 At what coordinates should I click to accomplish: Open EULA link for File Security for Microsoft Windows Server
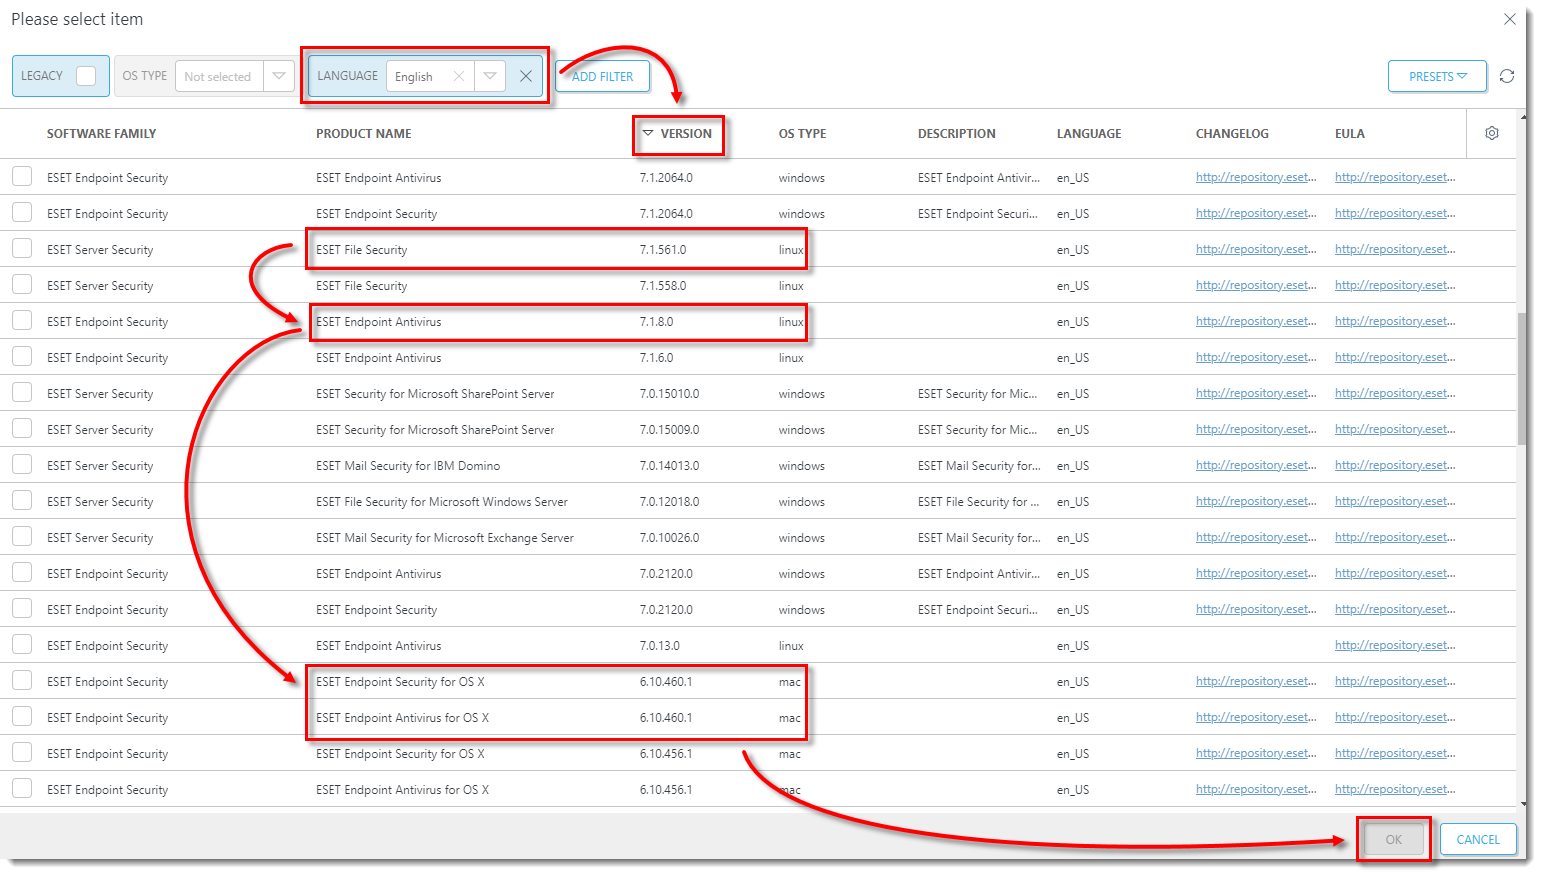coord(1395,501)
